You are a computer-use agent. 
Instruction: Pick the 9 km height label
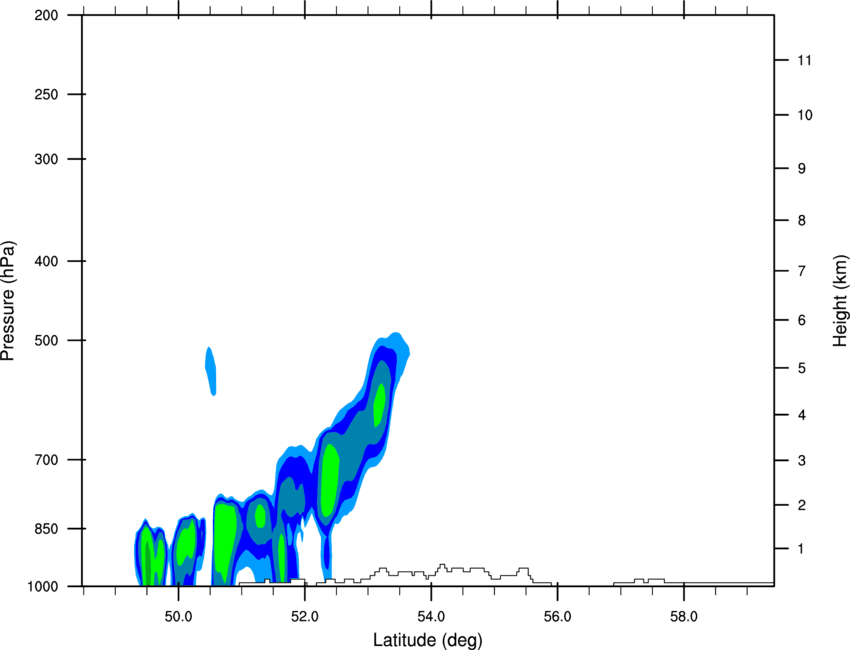802,169
